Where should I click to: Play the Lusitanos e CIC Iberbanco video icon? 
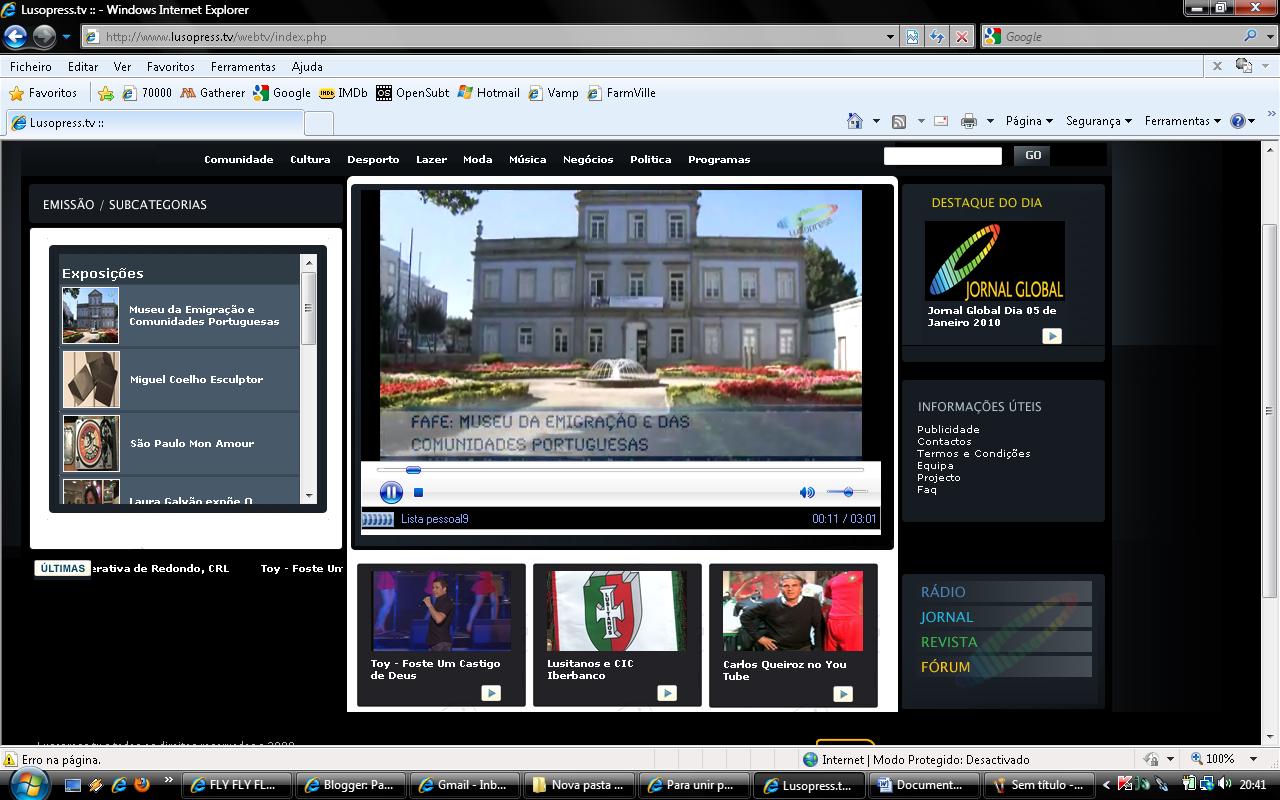[667, 693]
